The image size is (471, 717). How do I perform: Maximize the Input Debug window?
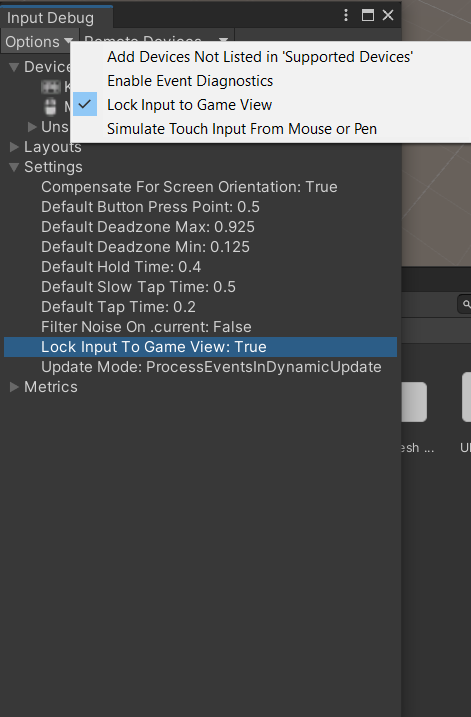point(368,15)
